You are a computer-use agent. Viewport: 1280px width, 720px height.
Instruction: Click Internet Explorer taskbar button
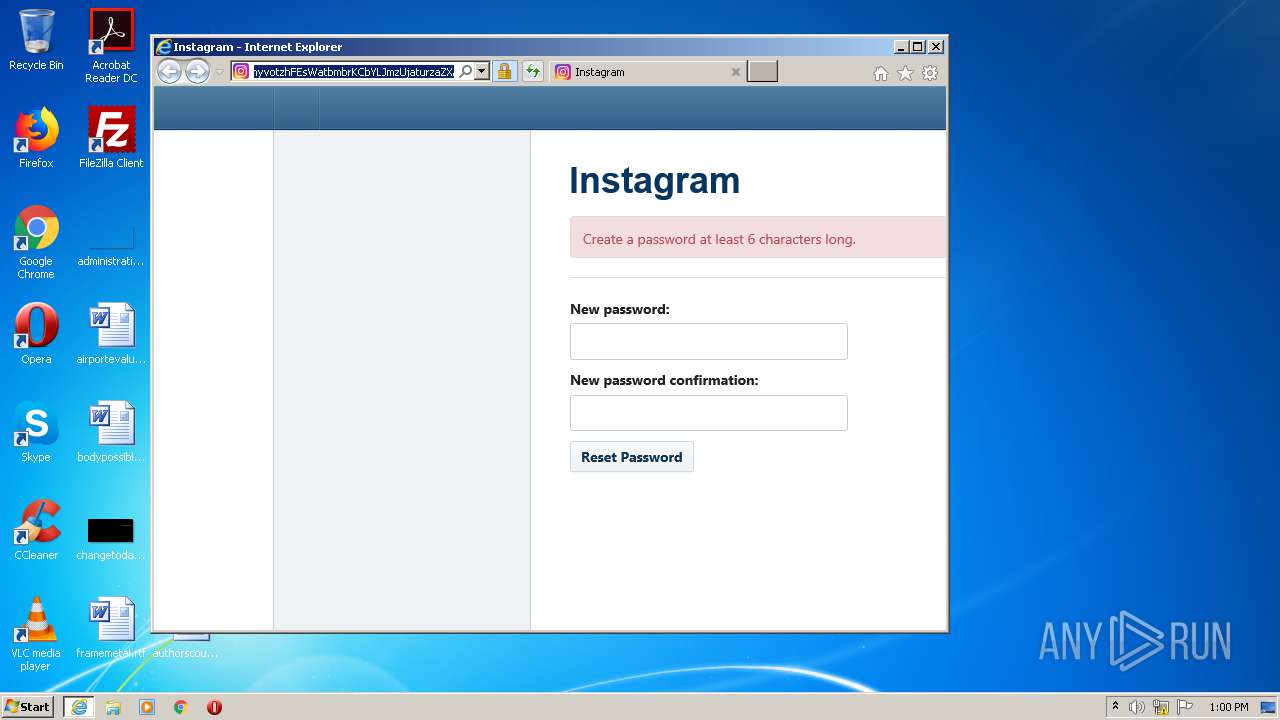[79, 707]
